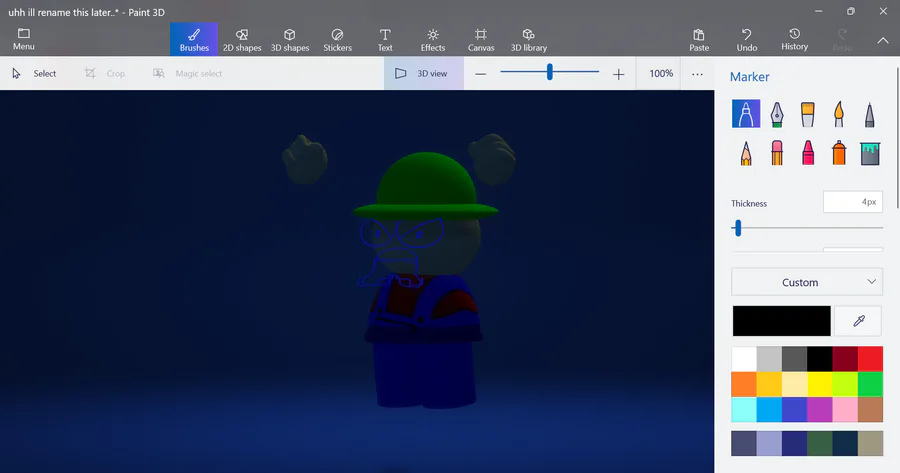The width and height of the screenshot is (900, 473).
Task: Choose the green color swatch
Action: (x=870, y=384)
